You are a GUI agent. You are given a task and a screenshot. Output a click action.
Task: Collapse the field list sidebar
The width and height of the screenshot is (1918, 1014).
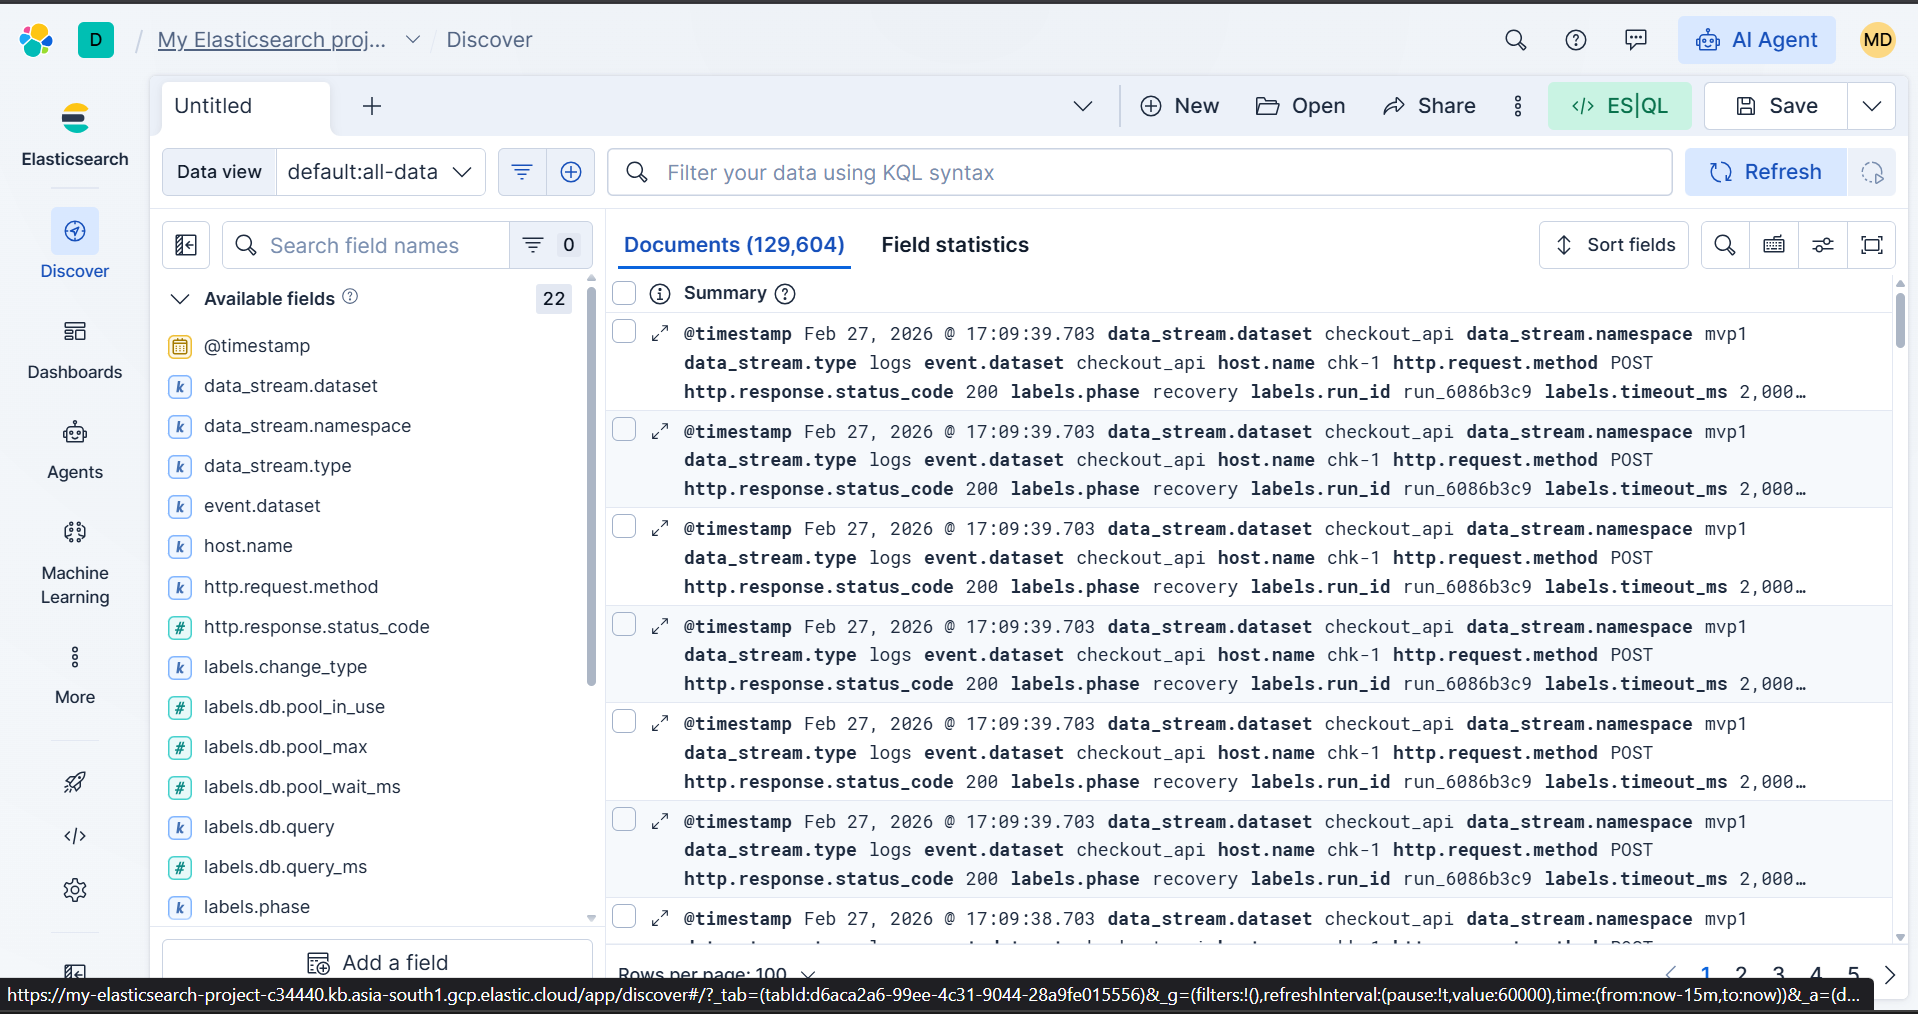click(186, 245)
